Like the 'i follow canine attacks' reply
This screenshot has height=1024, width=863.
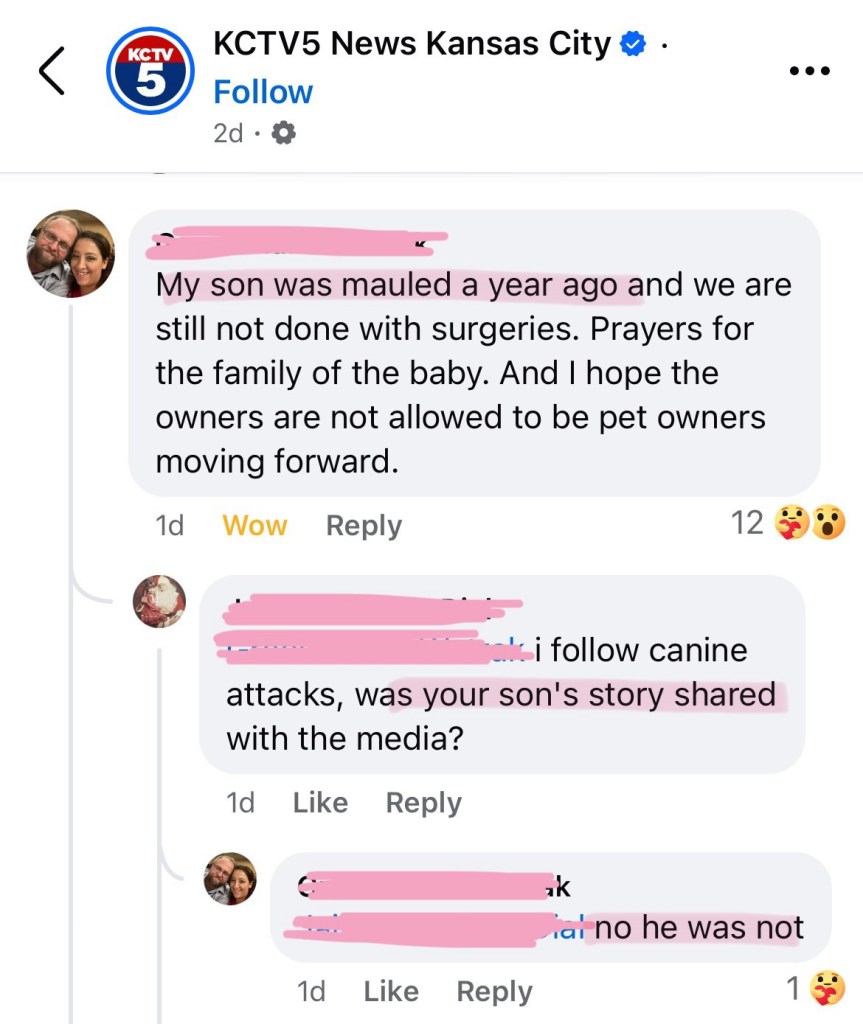tap(320, 802)
